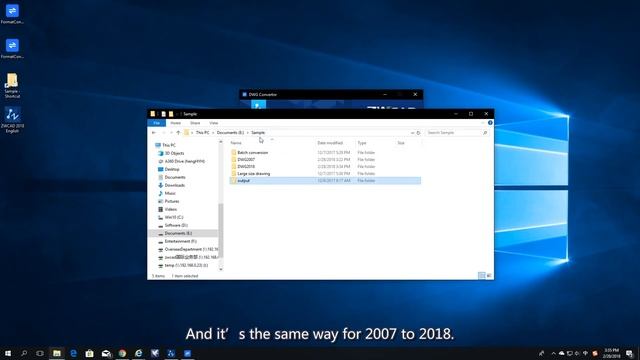Select Videos in the navigation pane
Viewport: 640px width, 360px height.
pyautogui.click(x=171, y=209)
